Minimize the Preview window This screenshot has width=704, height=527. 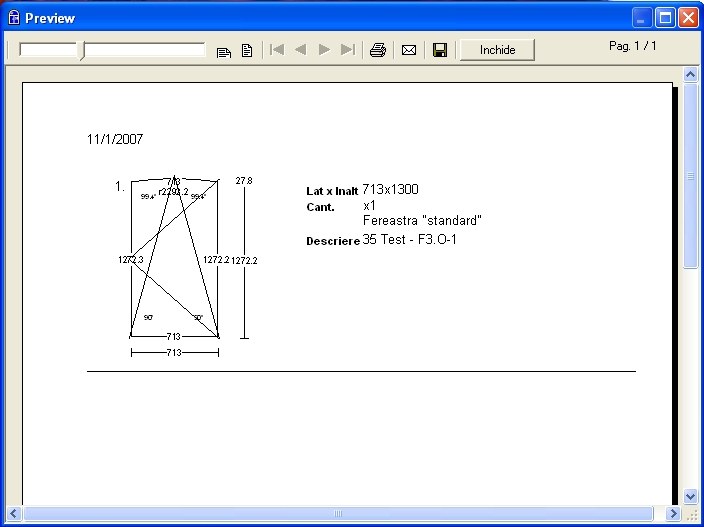click(x=642, y=18)
